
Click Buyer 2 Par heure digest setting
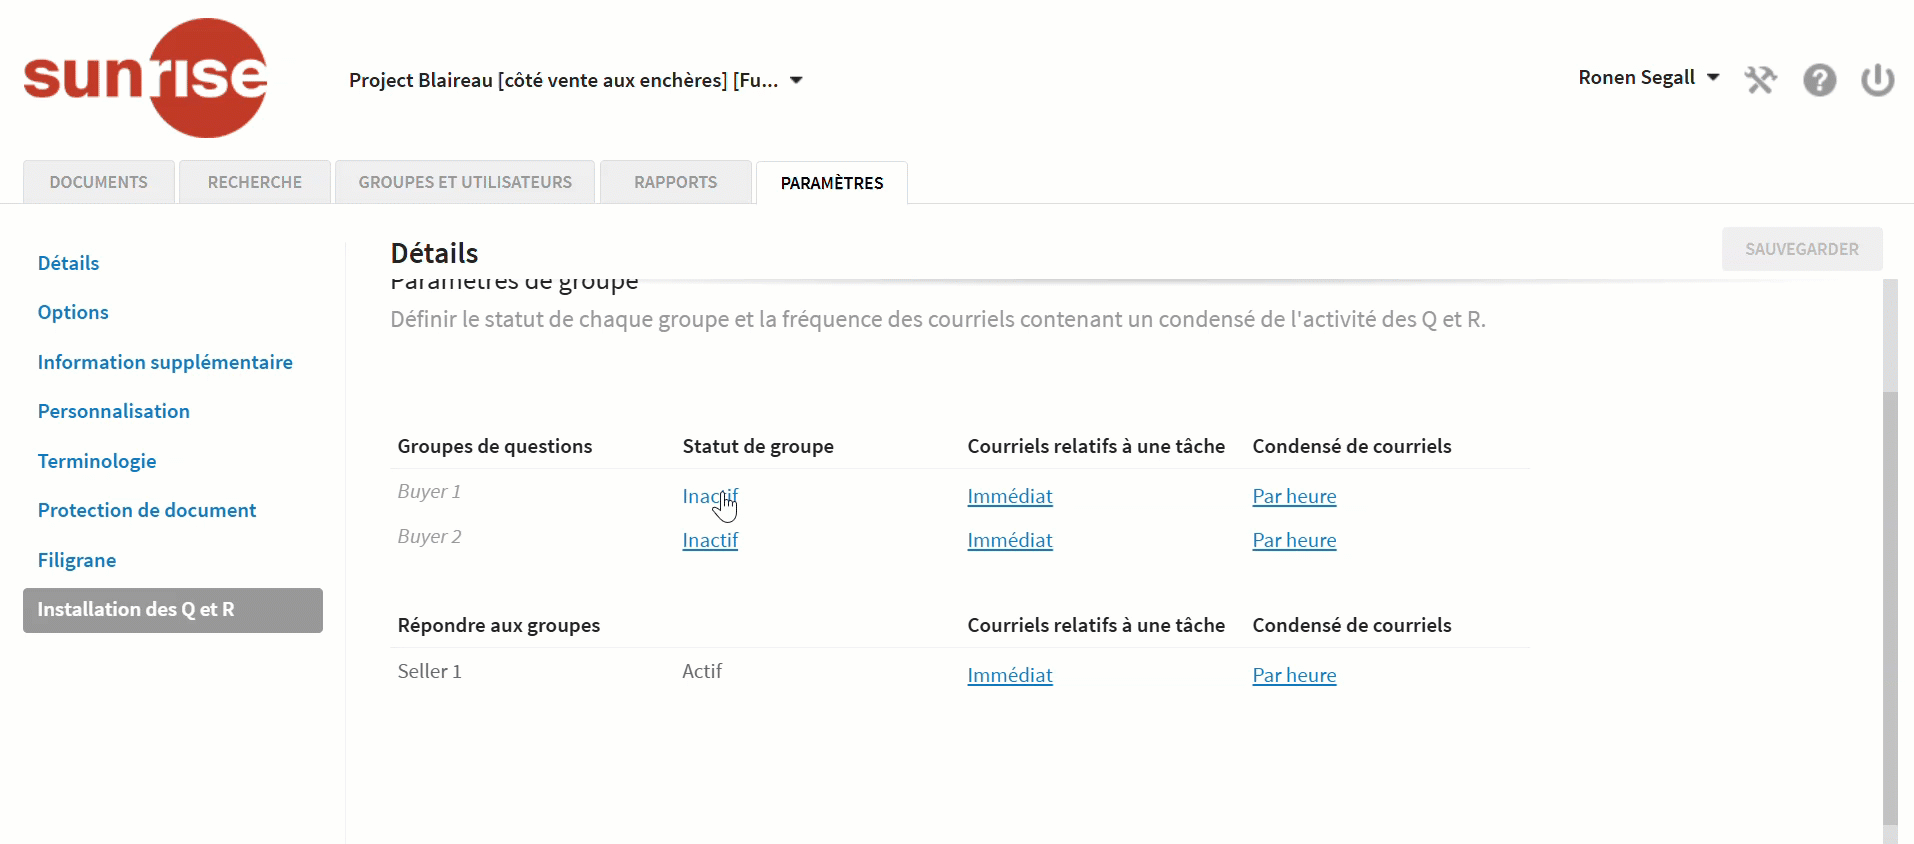pos(1294,540)
